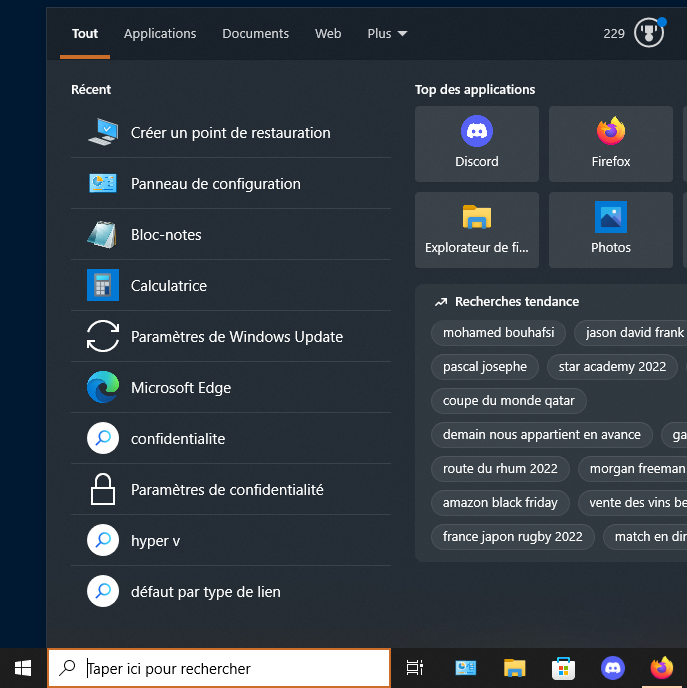Viewport: 687px width, 688px height.
Task: Search trending jason david frank
Action: [631, 333]
